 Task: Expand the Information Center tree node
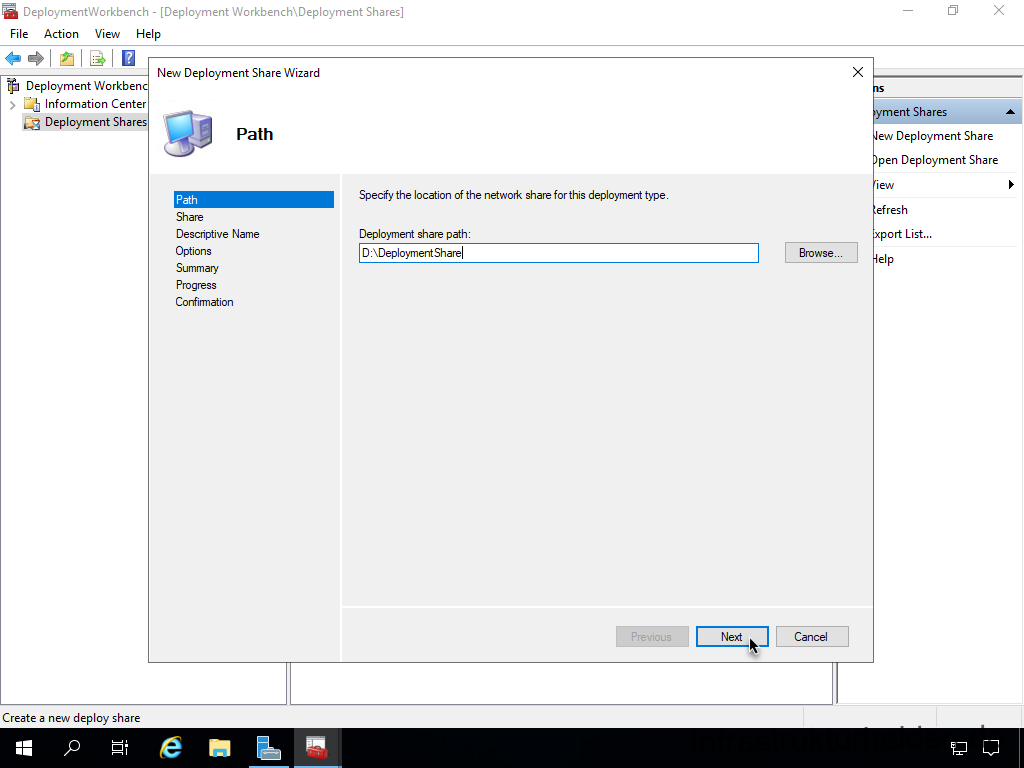(12, 104)
